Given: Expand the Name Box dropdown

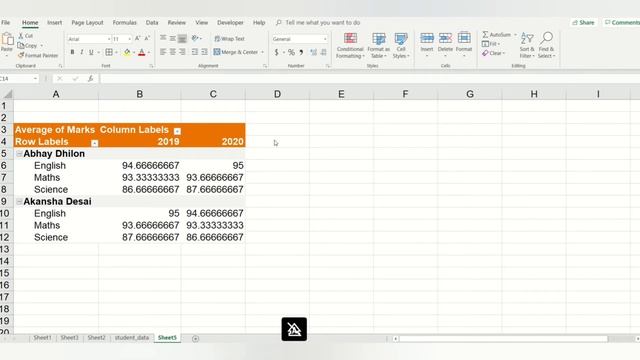Looking at the screenshot, I should pyautogui.click(x=36, y=78).
